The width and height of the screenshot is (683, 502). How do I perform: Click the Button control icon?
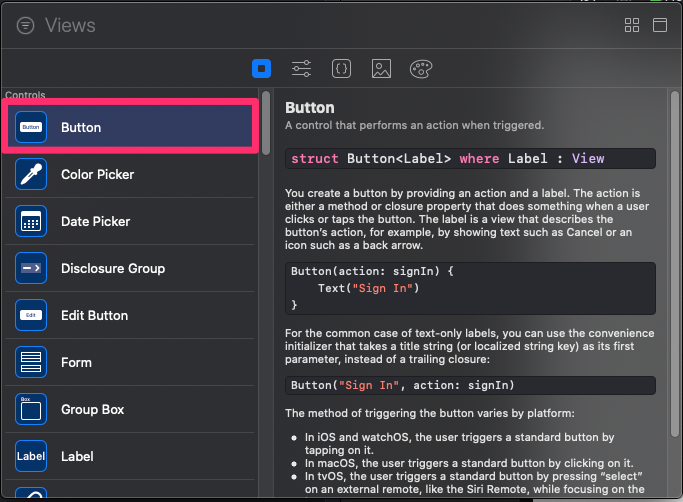pos(31,127)
